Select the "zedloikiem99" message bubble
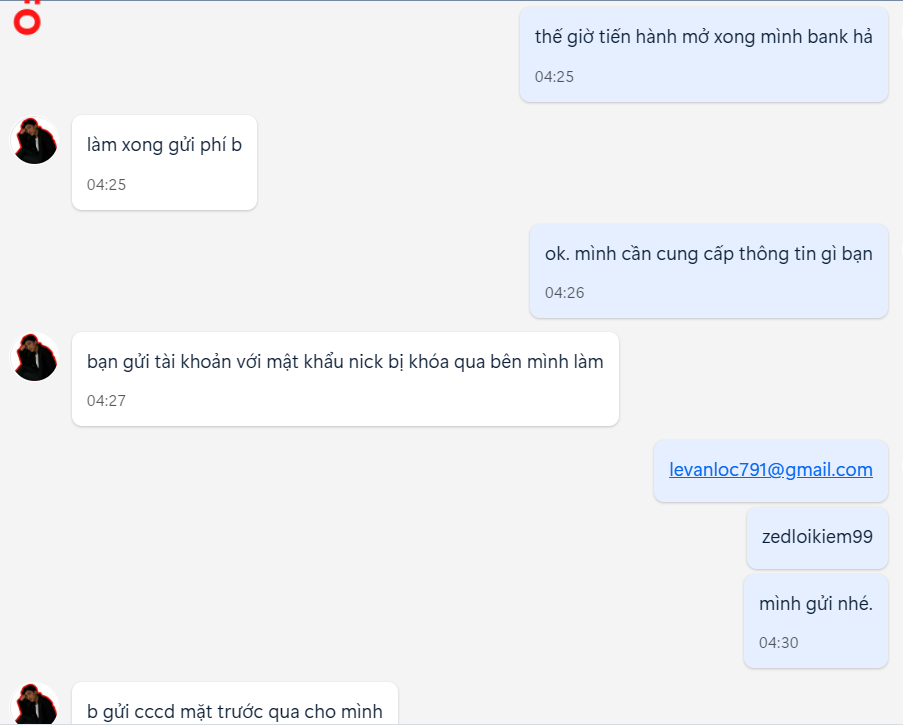 click(817, 537)
